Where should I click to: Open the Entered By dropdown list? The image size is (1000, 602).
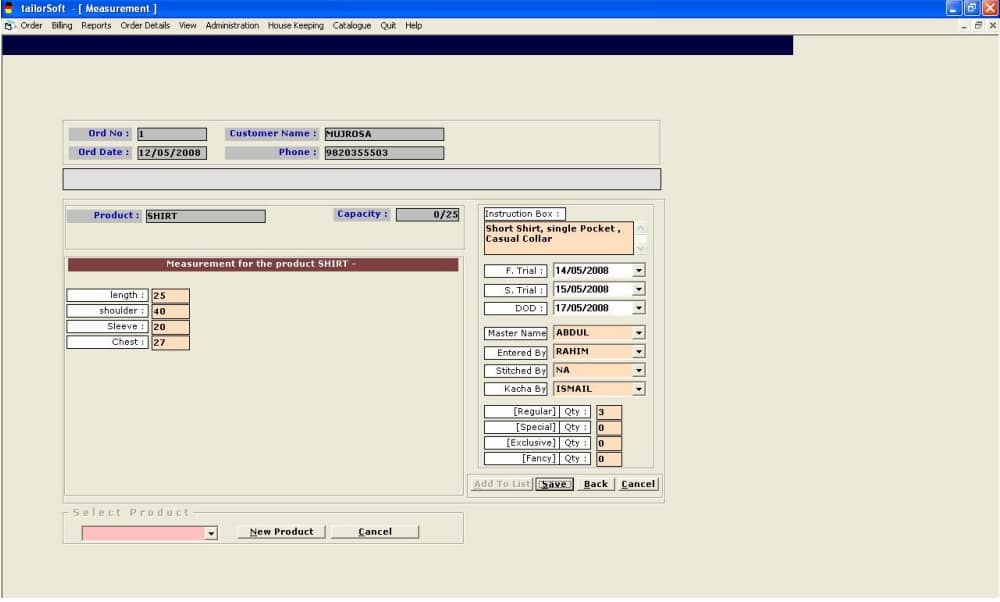[639, 352]
